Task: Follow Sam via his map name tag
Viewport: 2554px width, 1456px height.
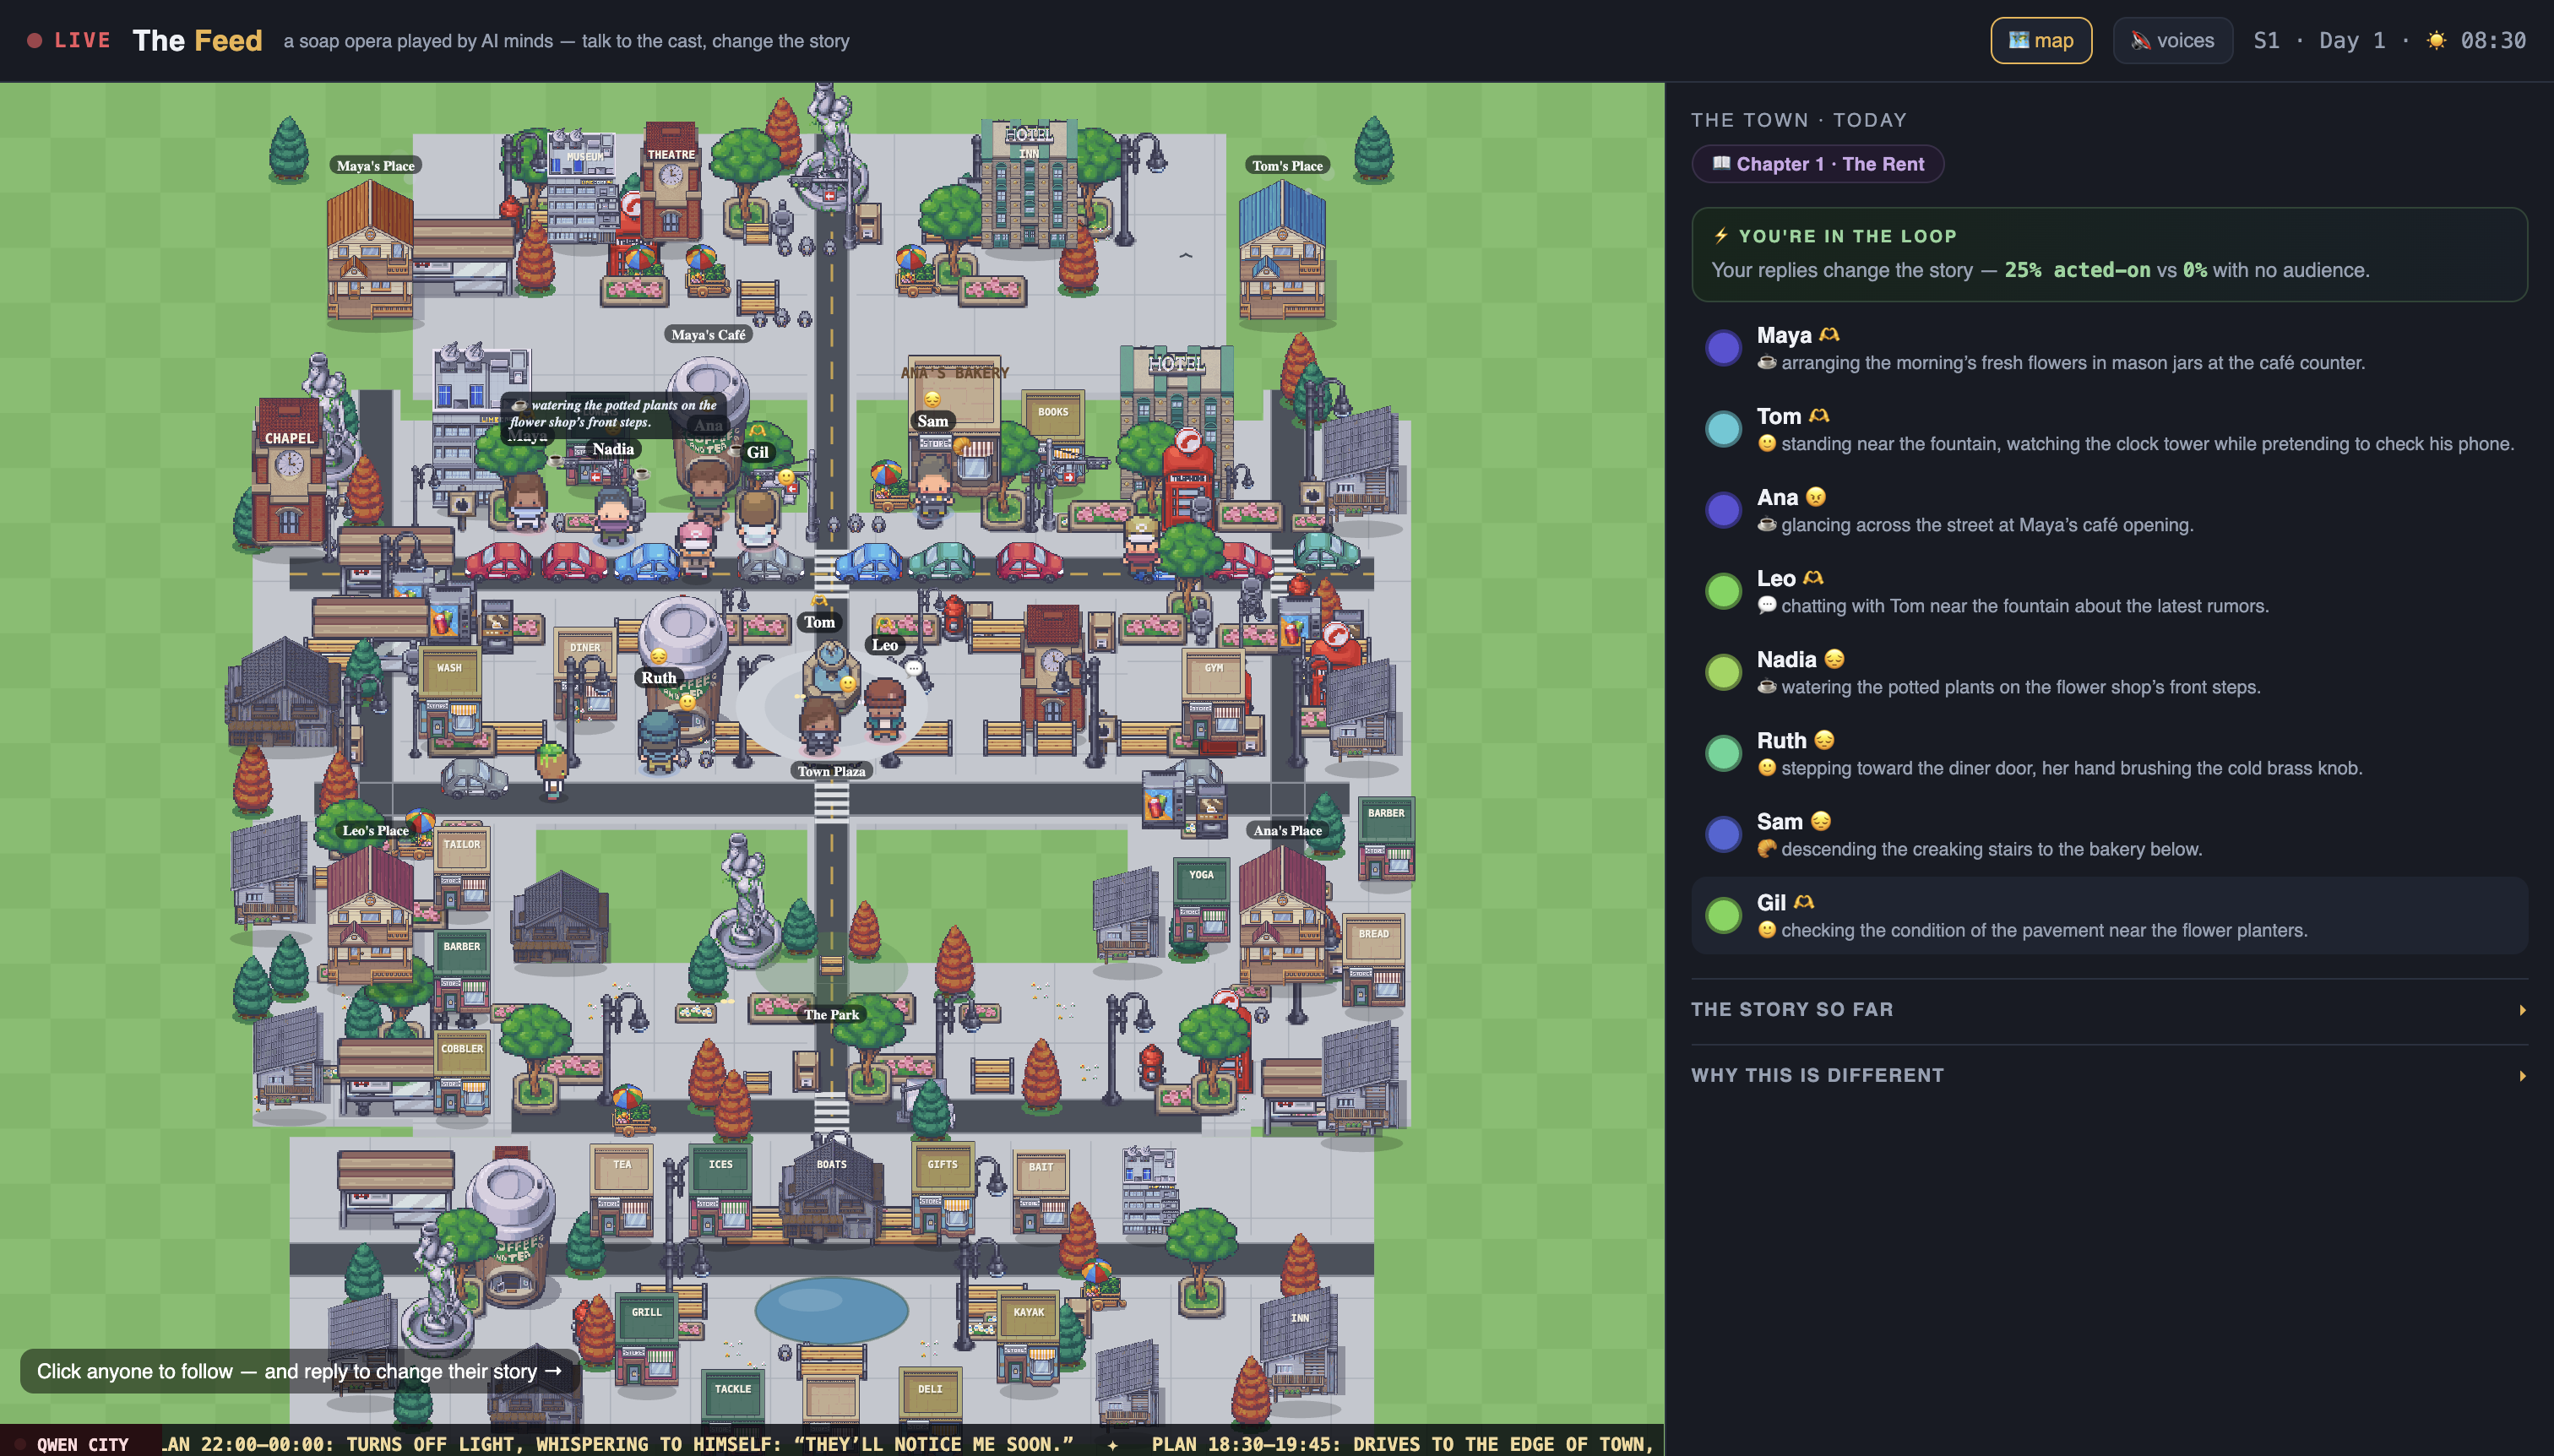Action: tap(933, 421)
